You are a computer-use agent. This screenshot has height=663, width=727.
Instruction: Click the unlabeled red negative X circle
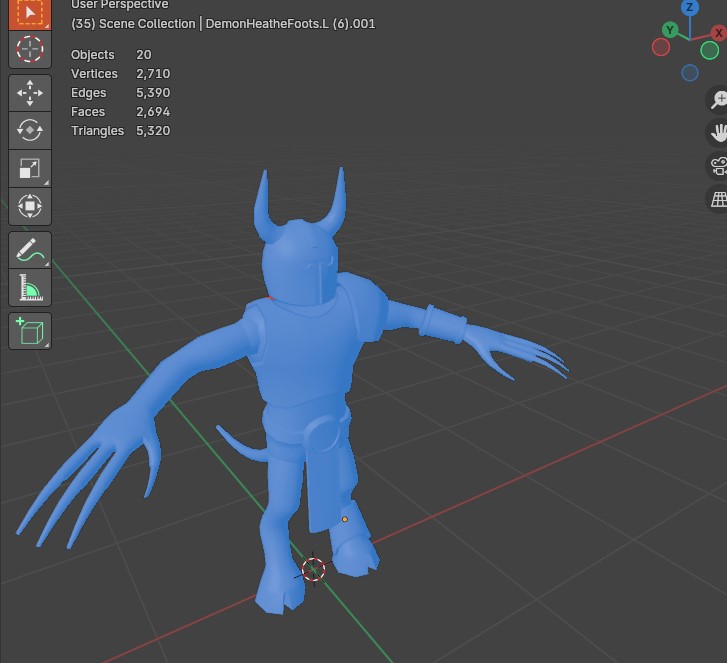point(661,47)
